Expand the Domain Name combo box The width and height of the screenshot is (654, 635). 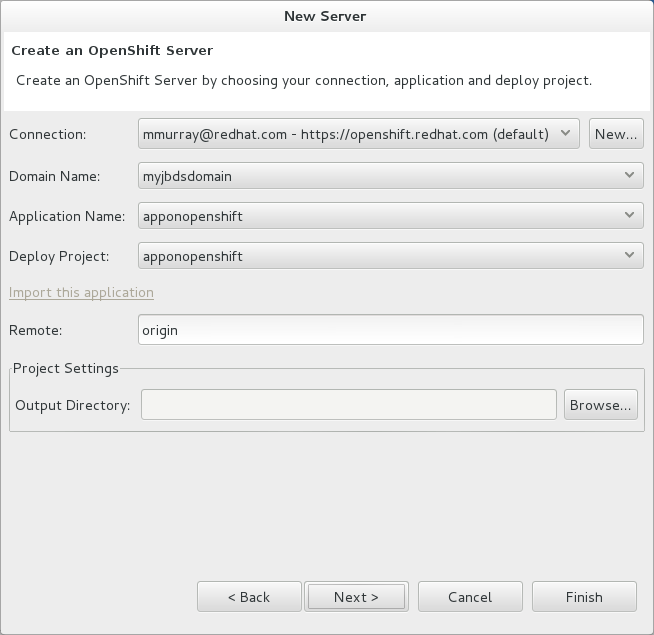tap(390, 175)
